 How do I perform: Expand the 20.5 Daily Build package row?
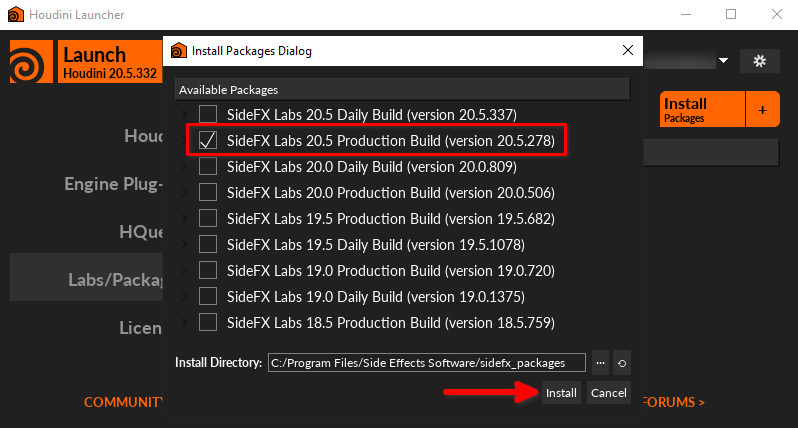[x=184, y=114]
